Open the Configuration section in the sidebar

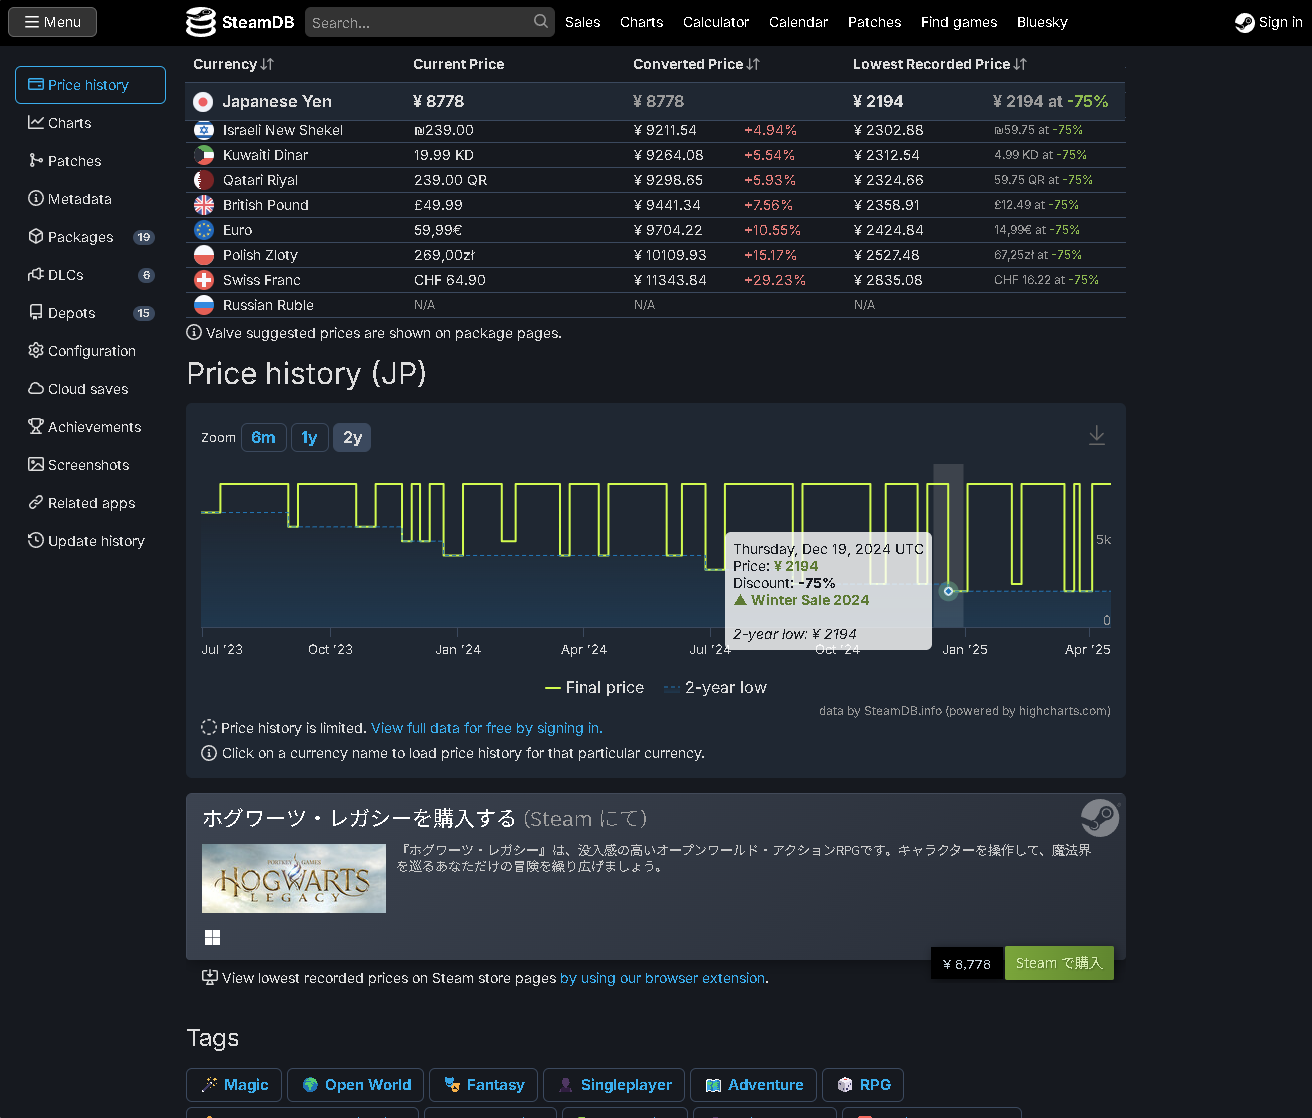pyautogui.click(x=91, y=350)
